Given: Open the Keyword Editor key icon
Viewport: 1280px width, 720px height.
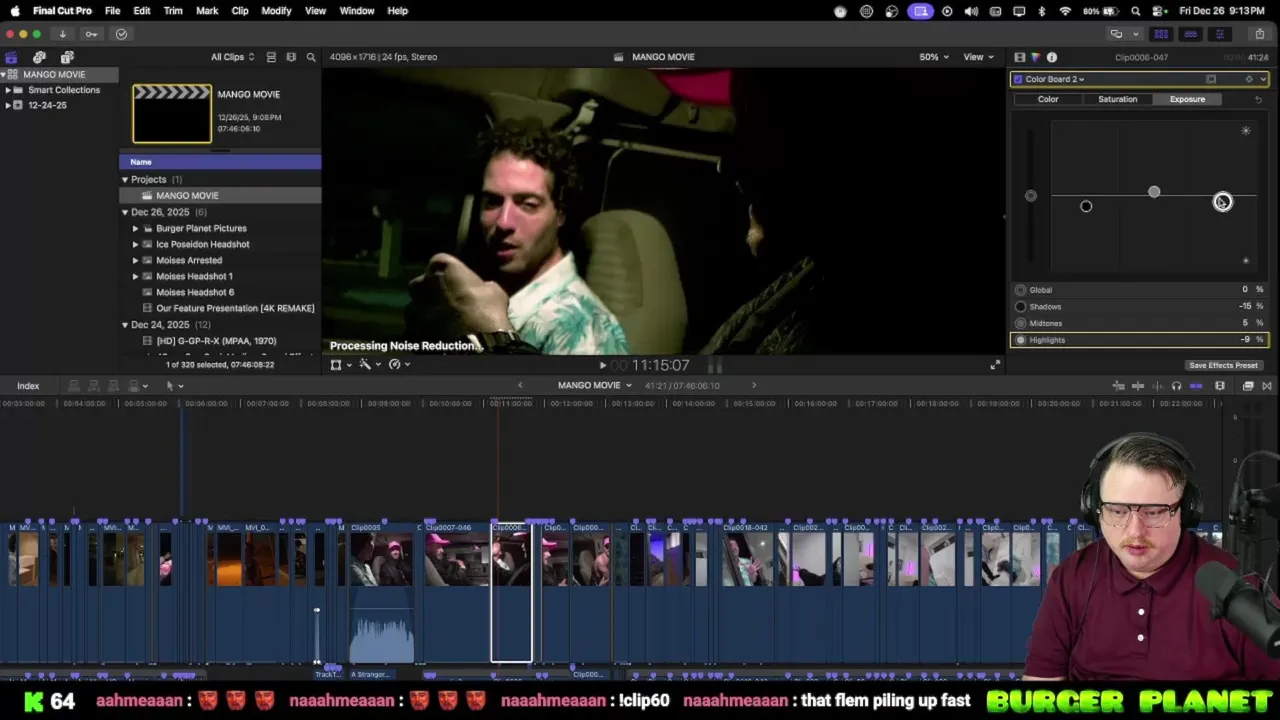Looking at the screenshot, I should (x=91, y=34).
